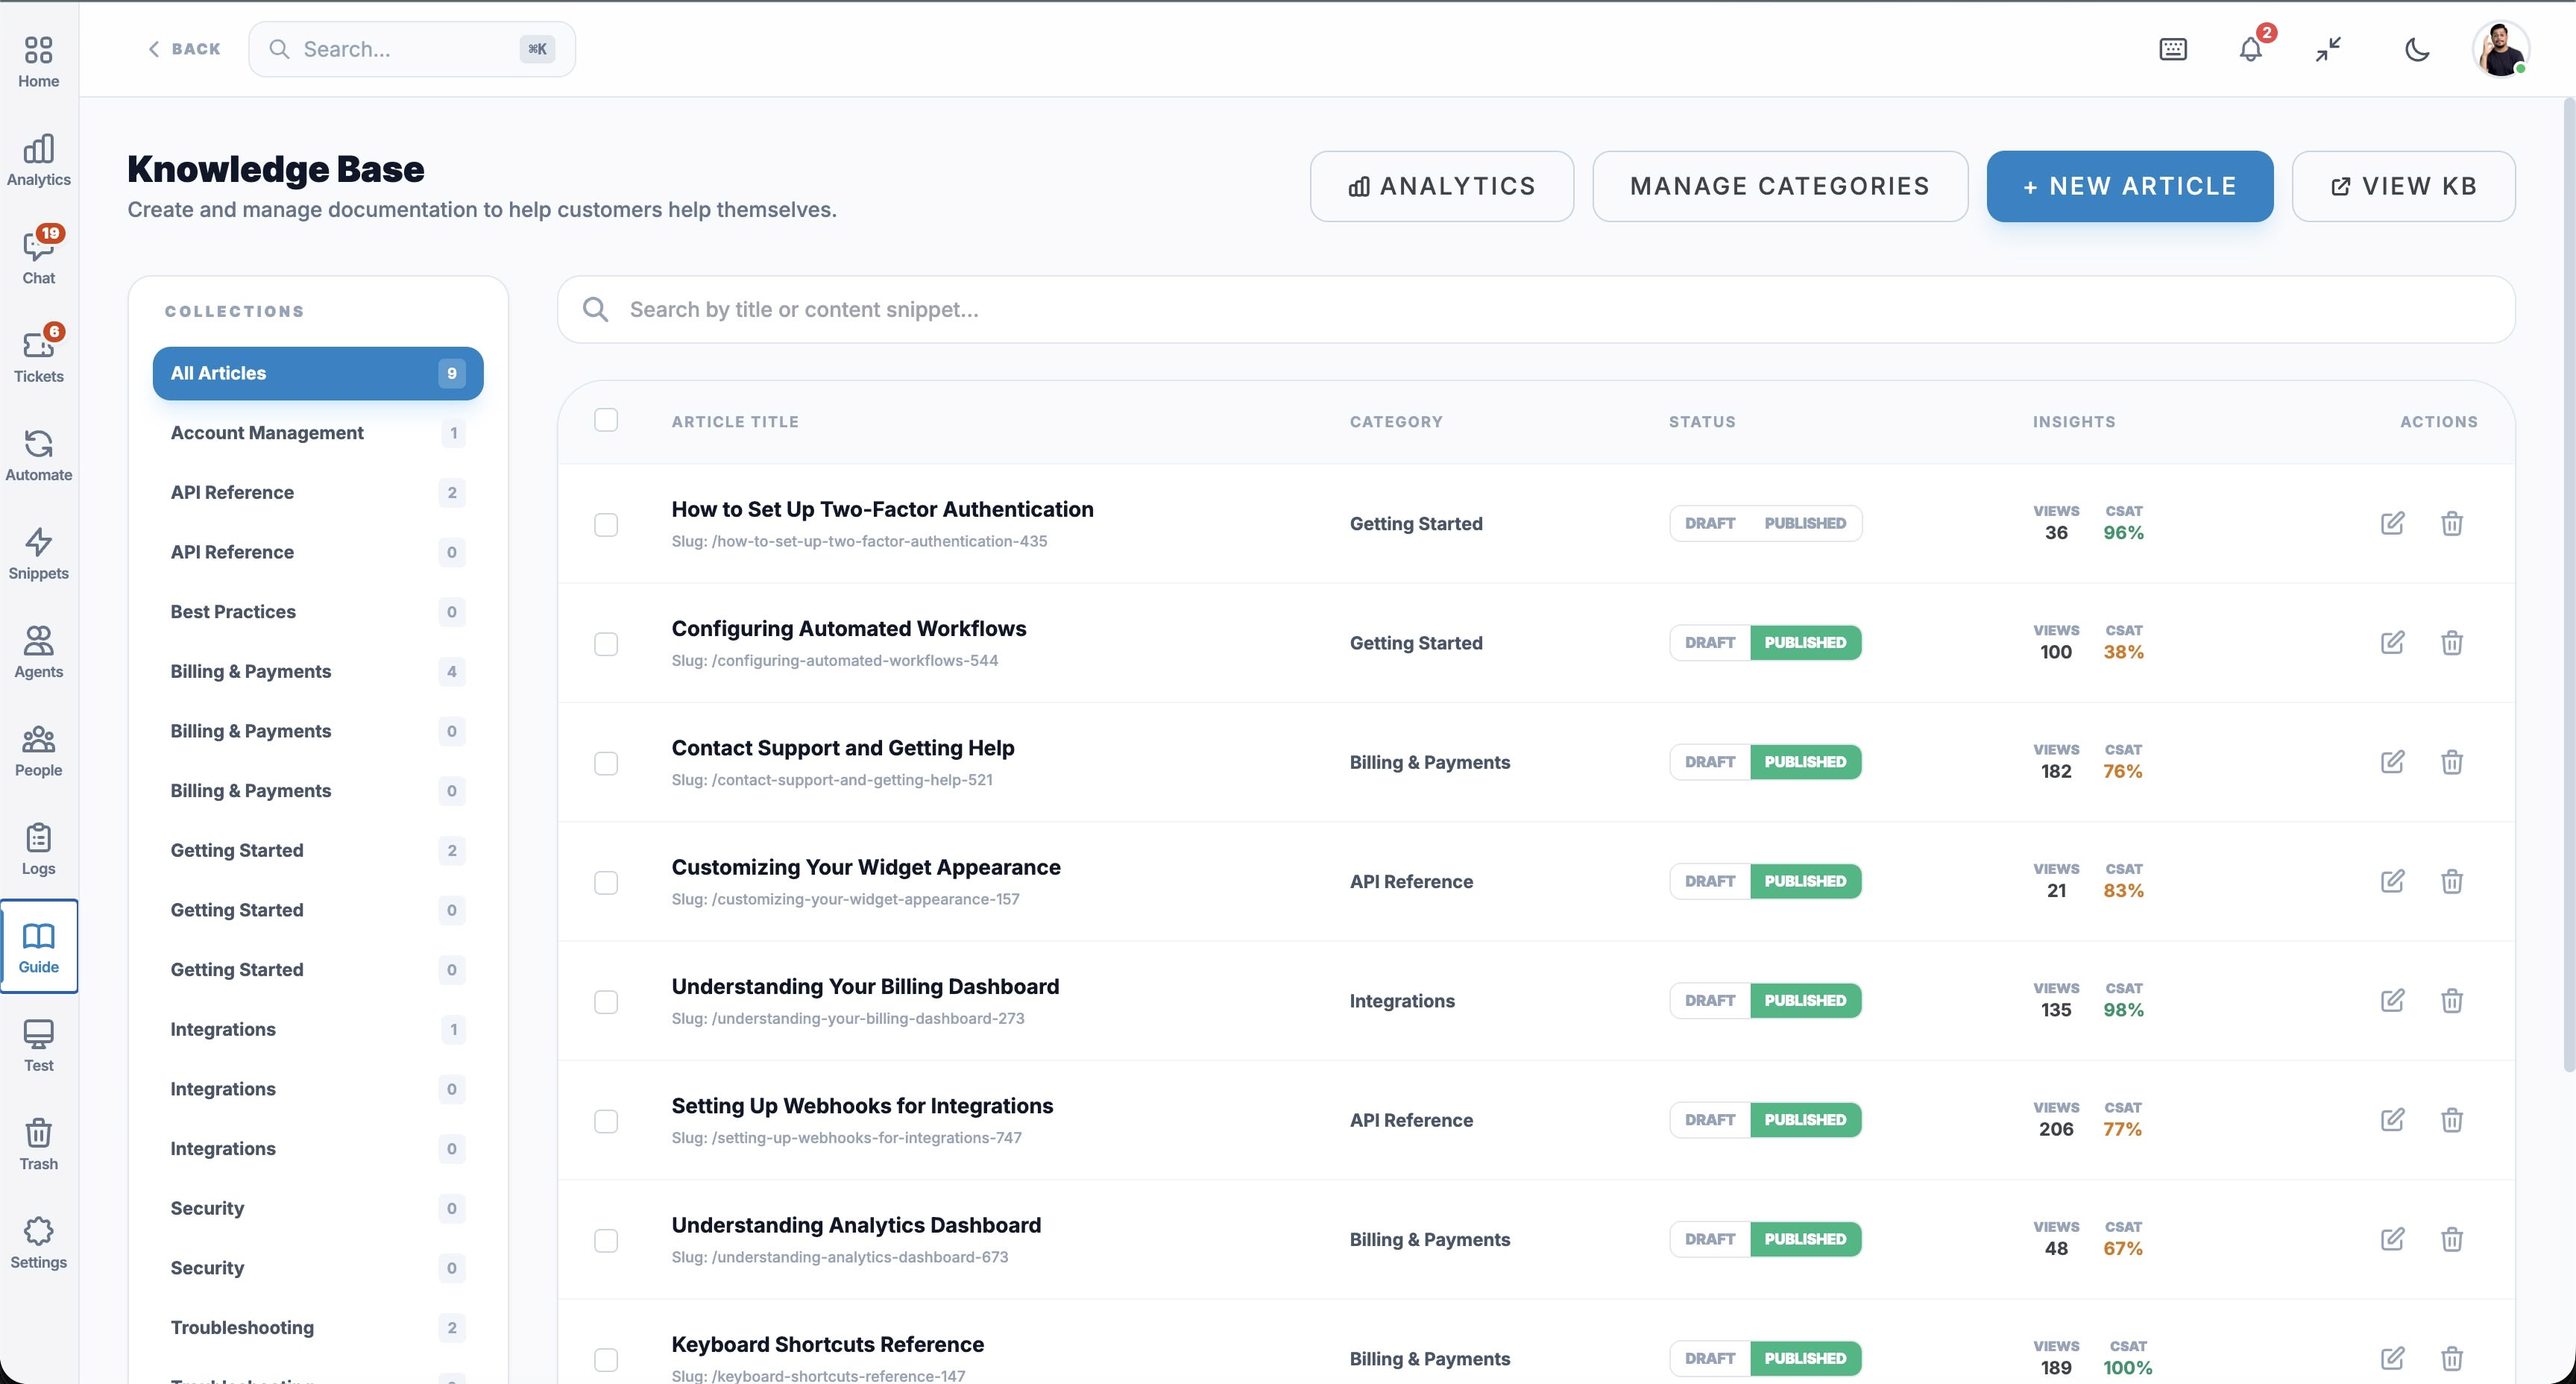Open the Automate section
2576x1384 pixels.
[38, 456]
